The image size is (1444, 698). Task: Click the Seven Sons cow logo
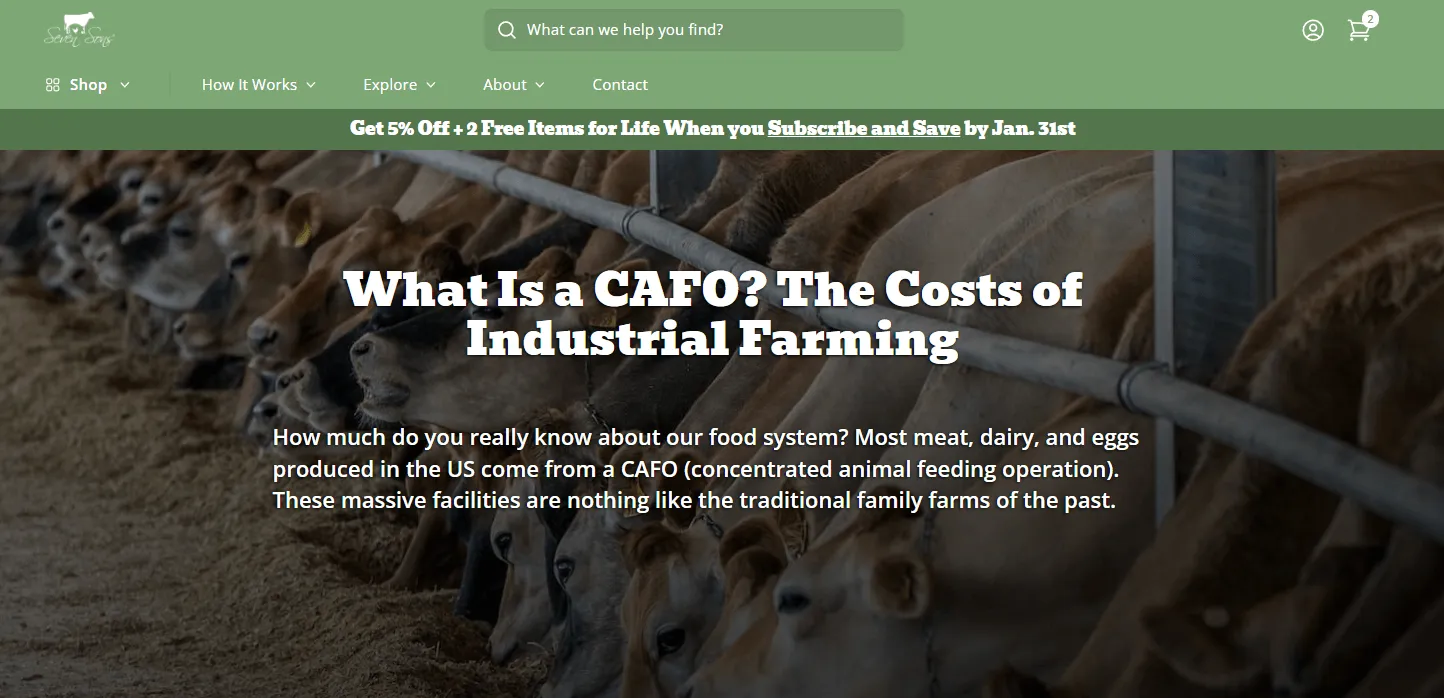point(79,29)
